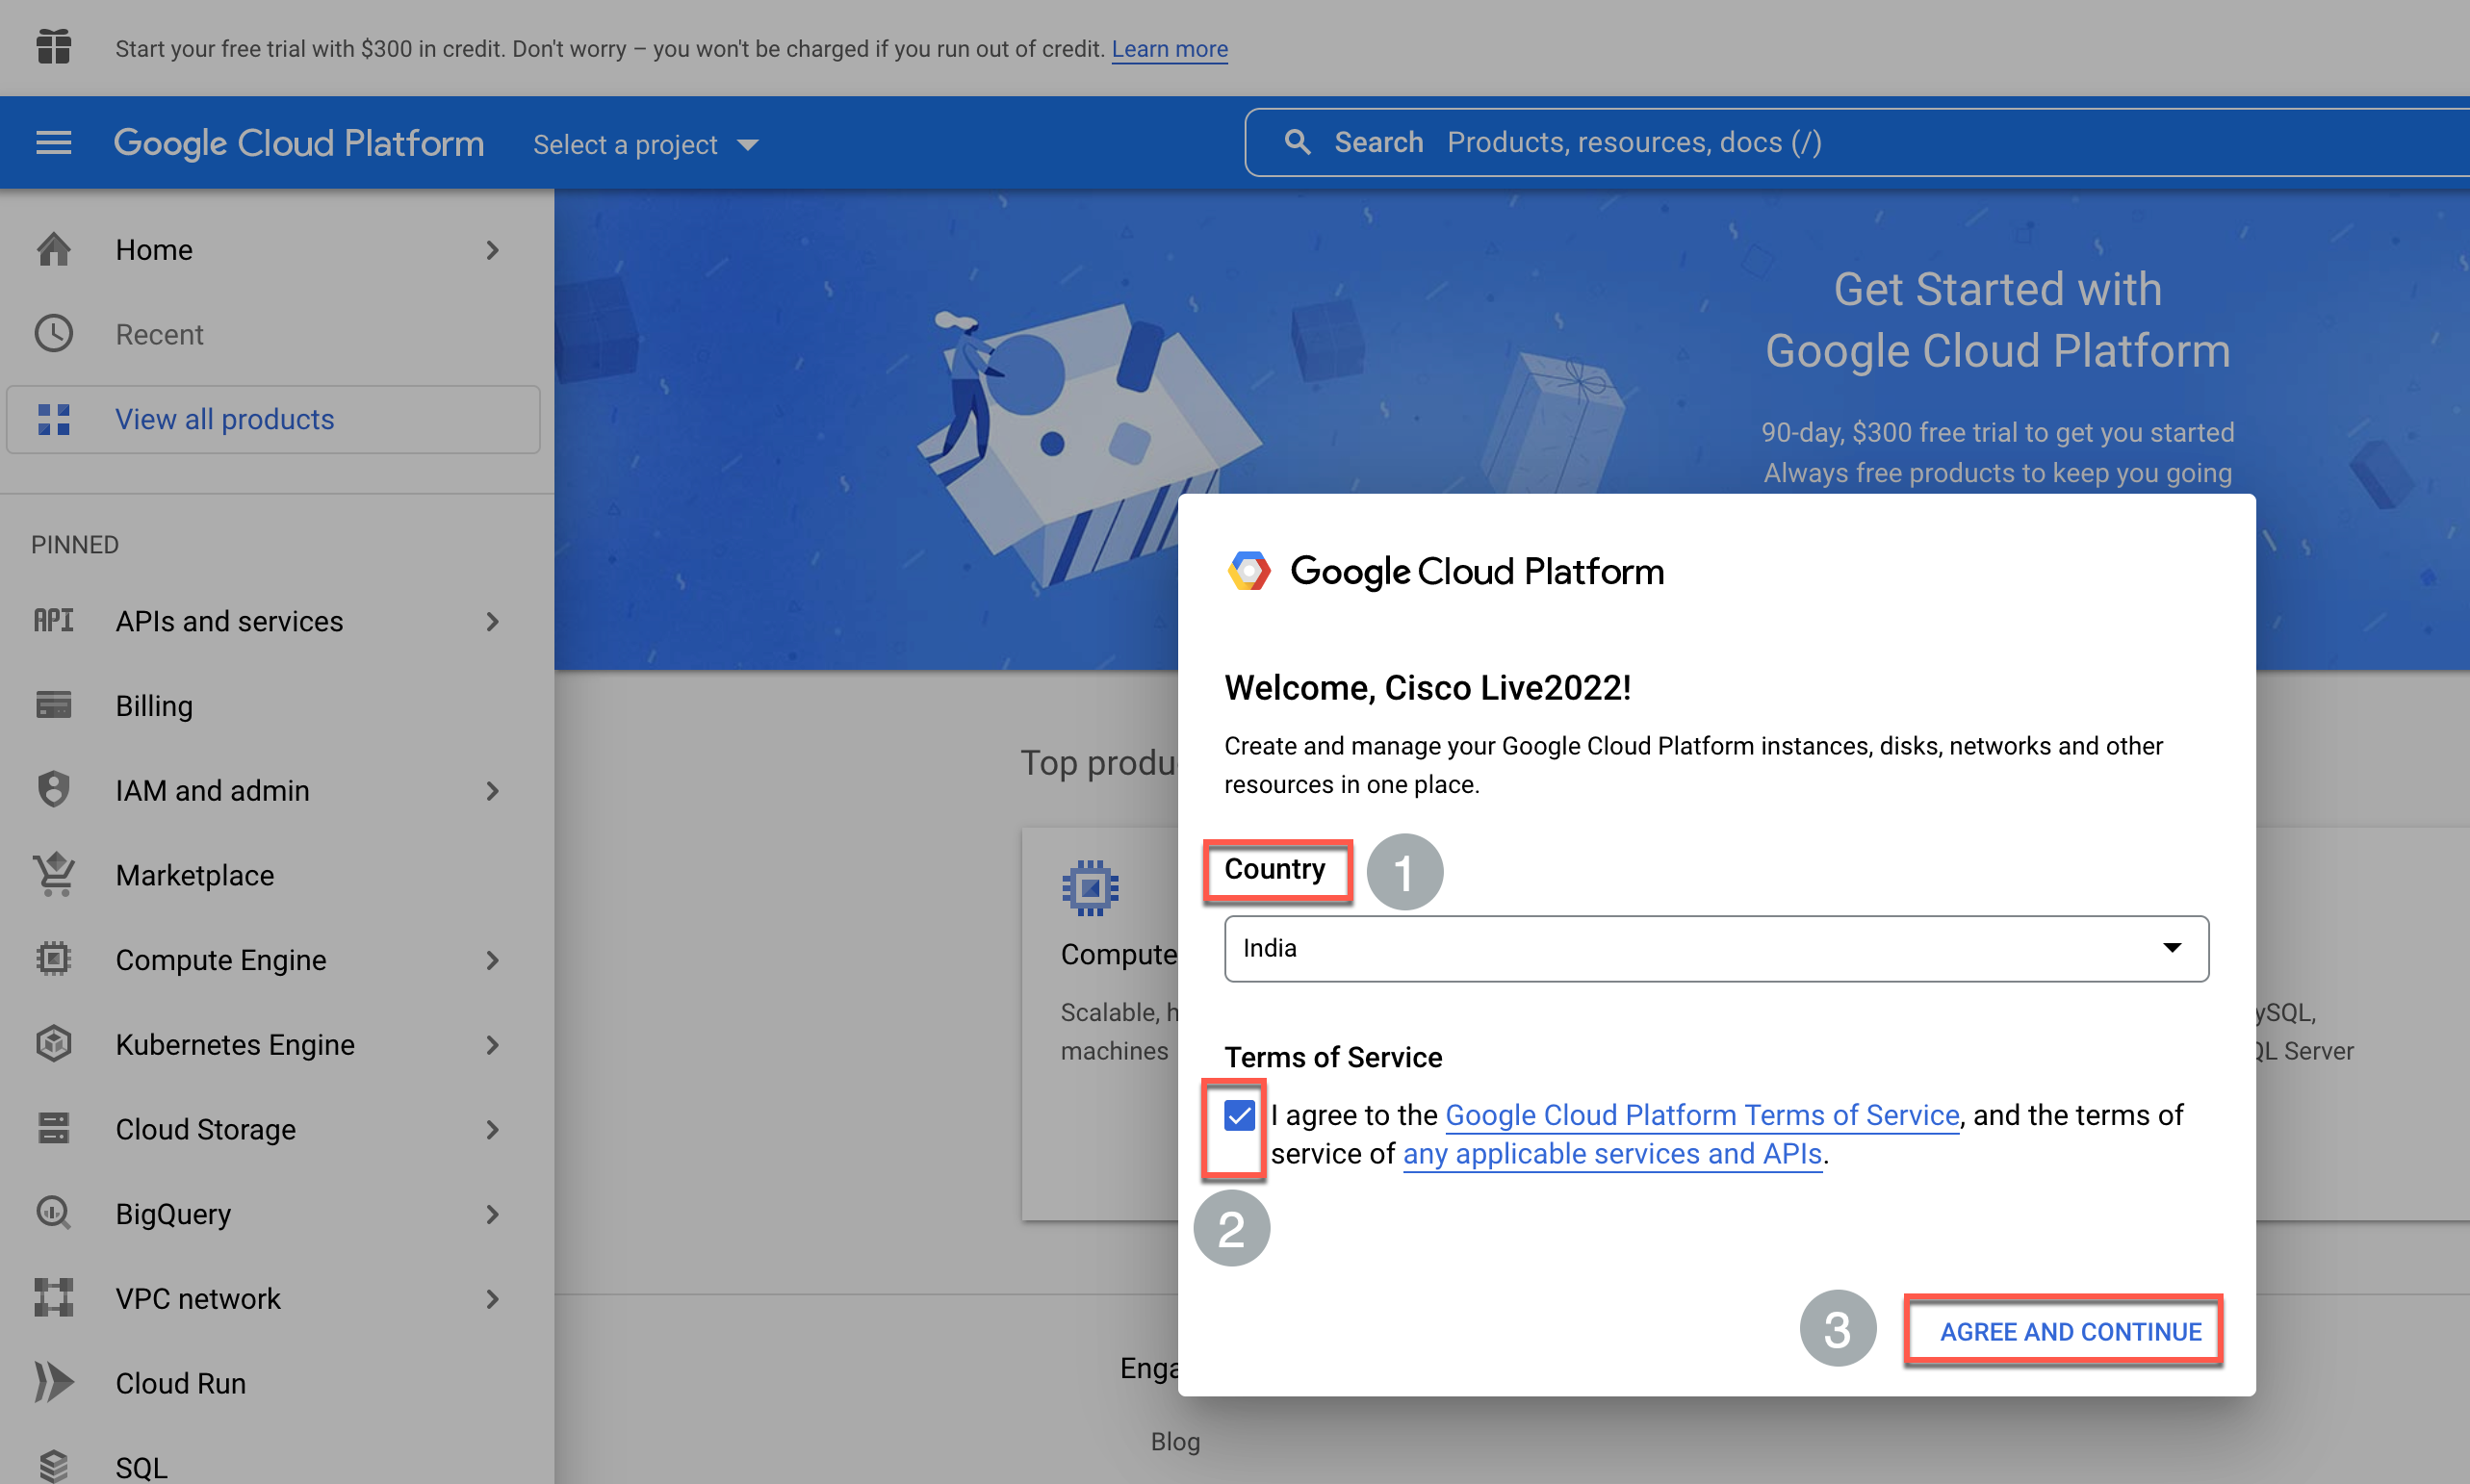Click the Billing card icon

coord(54,705)
